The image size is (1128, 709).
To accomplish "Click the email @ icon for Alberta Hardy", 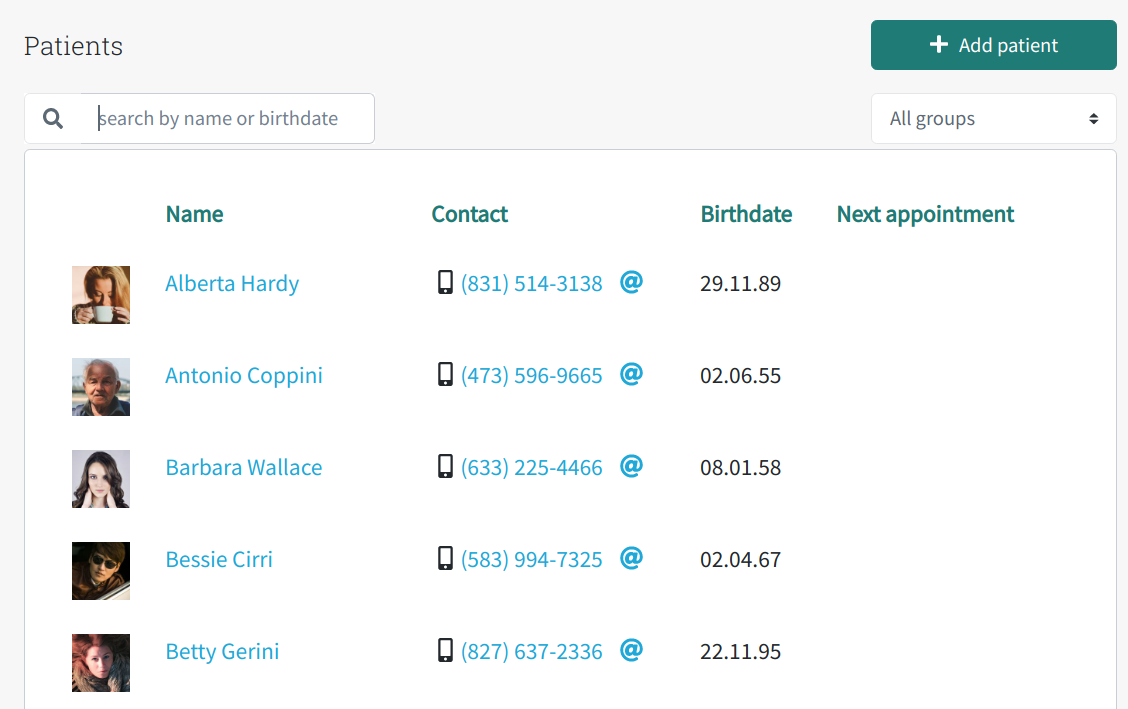I will pyautogui.click(x=632, y=282).
